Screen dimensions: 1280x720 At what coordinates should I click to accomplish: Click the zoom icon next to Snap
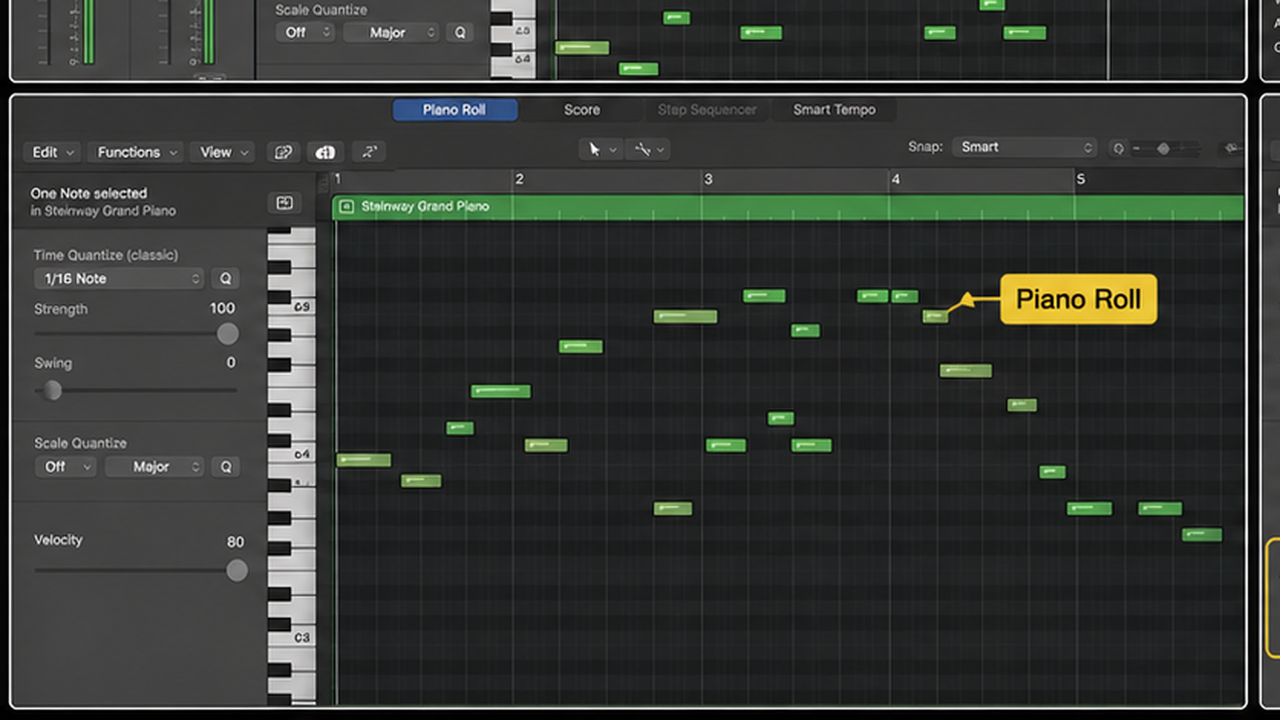point(1119,148)
